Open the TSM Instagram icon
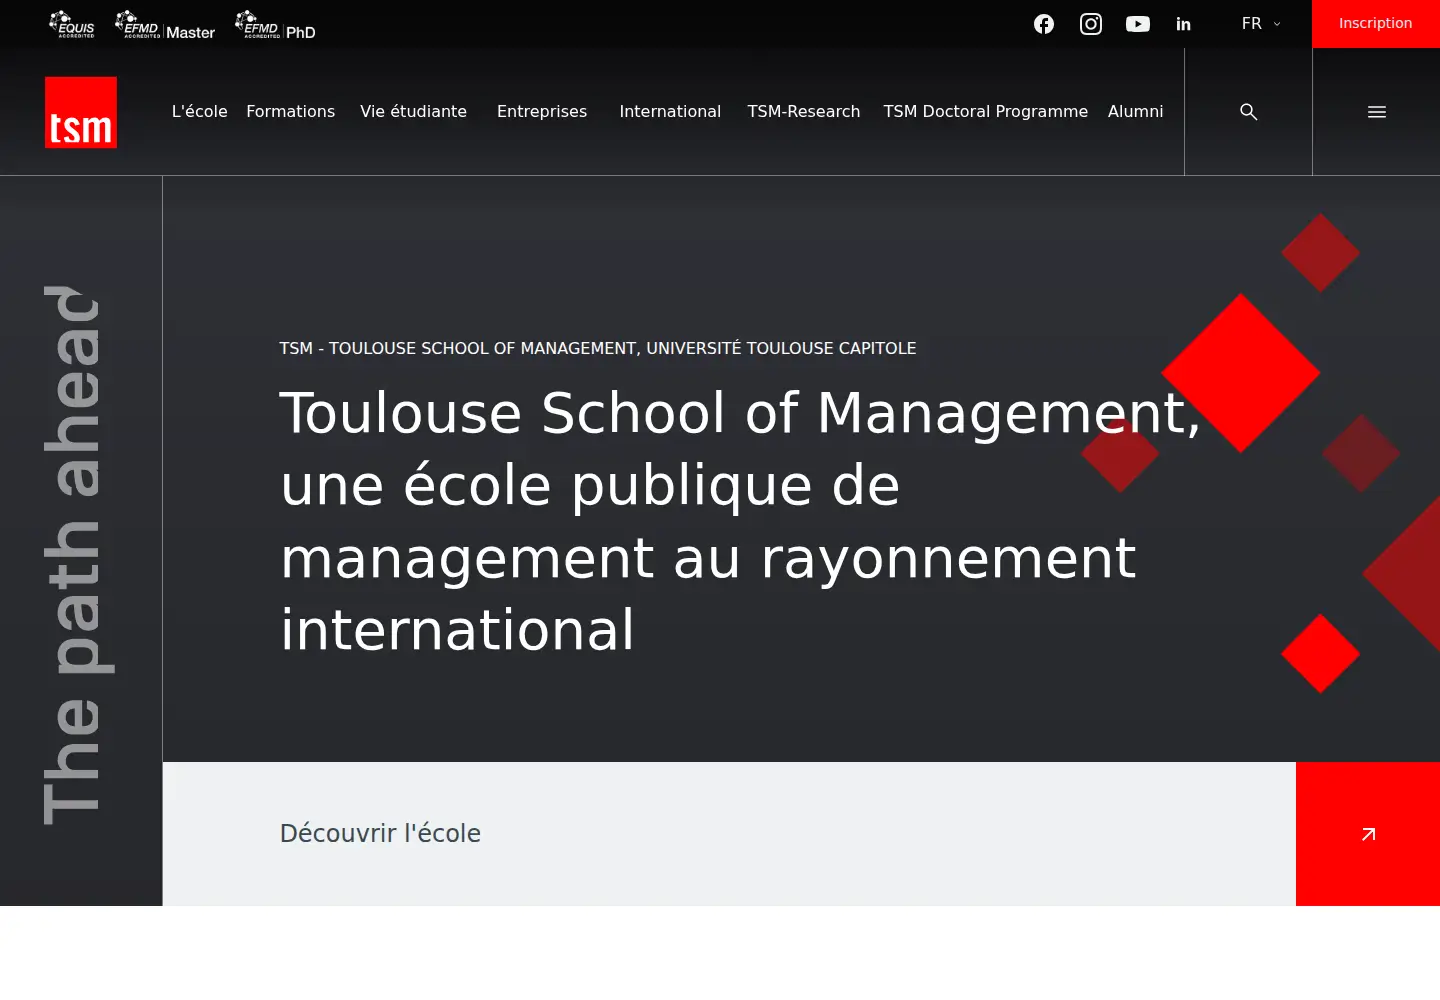The width and height of the screenshot is (1440, 1000). click(x=1091, y=24)
